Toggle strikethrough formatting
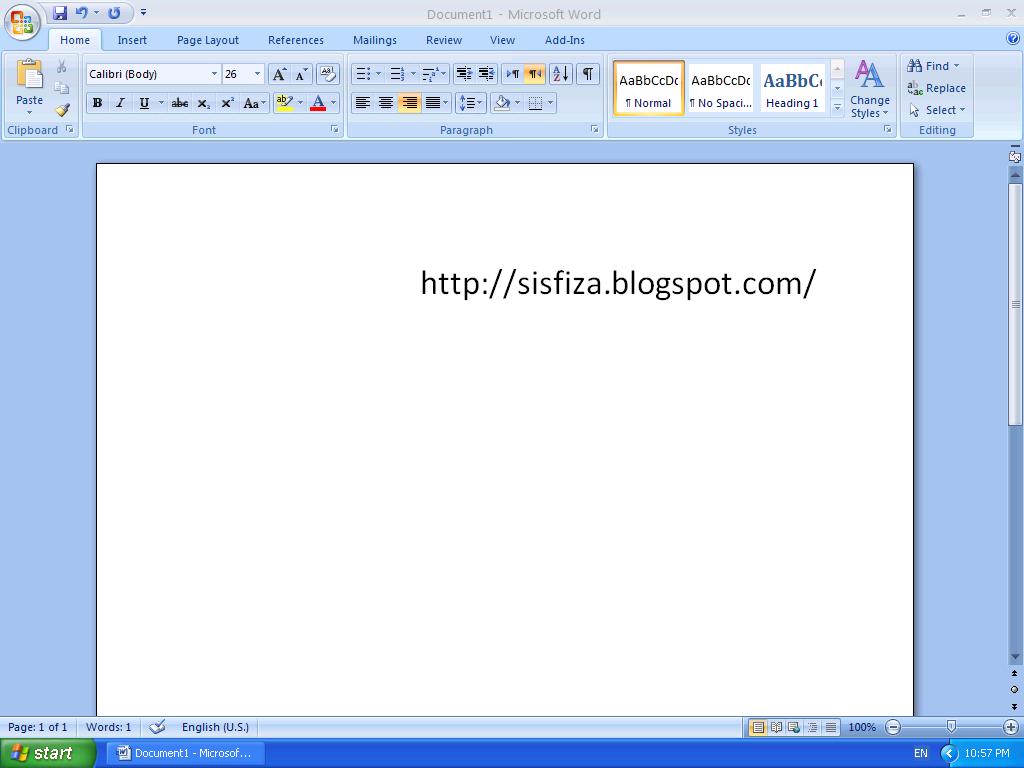Screen dimensions: 1024x768 tap(180, 103)
